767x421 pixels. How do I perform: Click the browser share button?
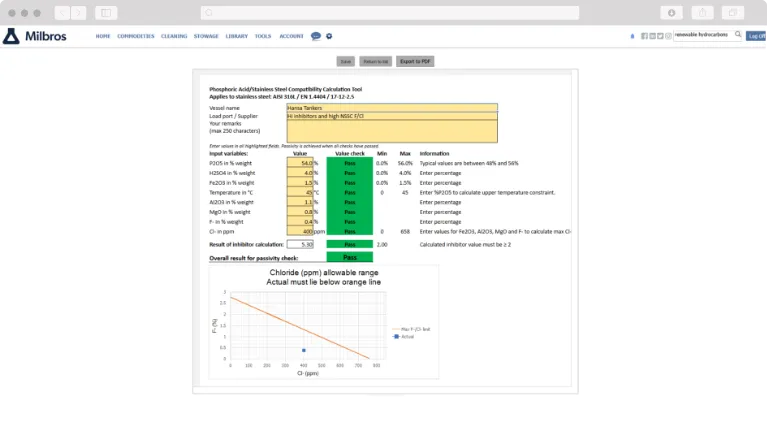coord(702,13)
